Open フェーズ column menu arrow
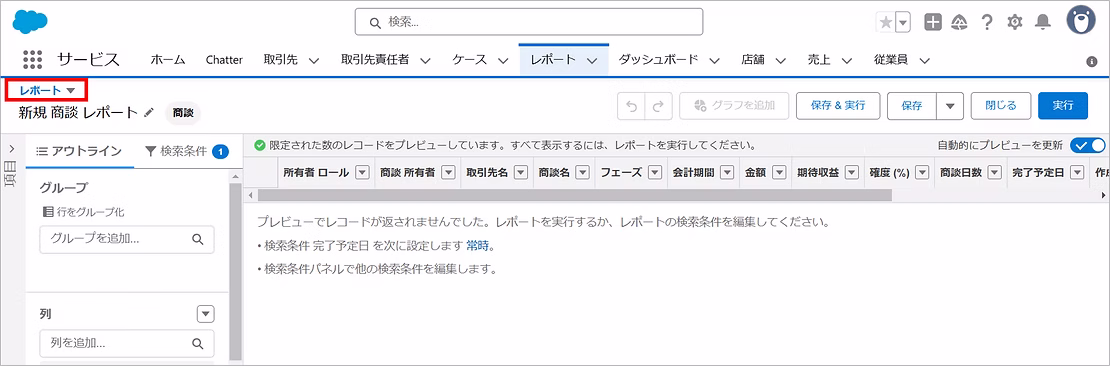 pos(656,172)
